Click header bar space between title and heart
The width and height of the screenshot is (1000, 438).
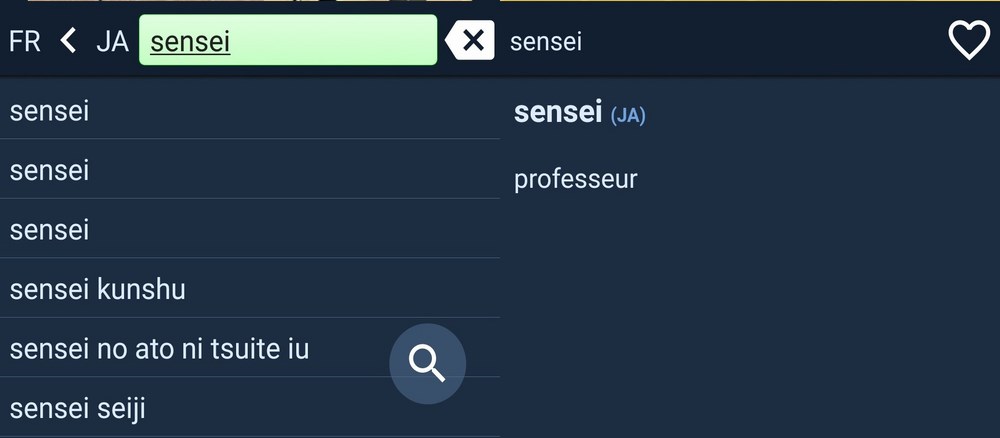pos(760,41)
